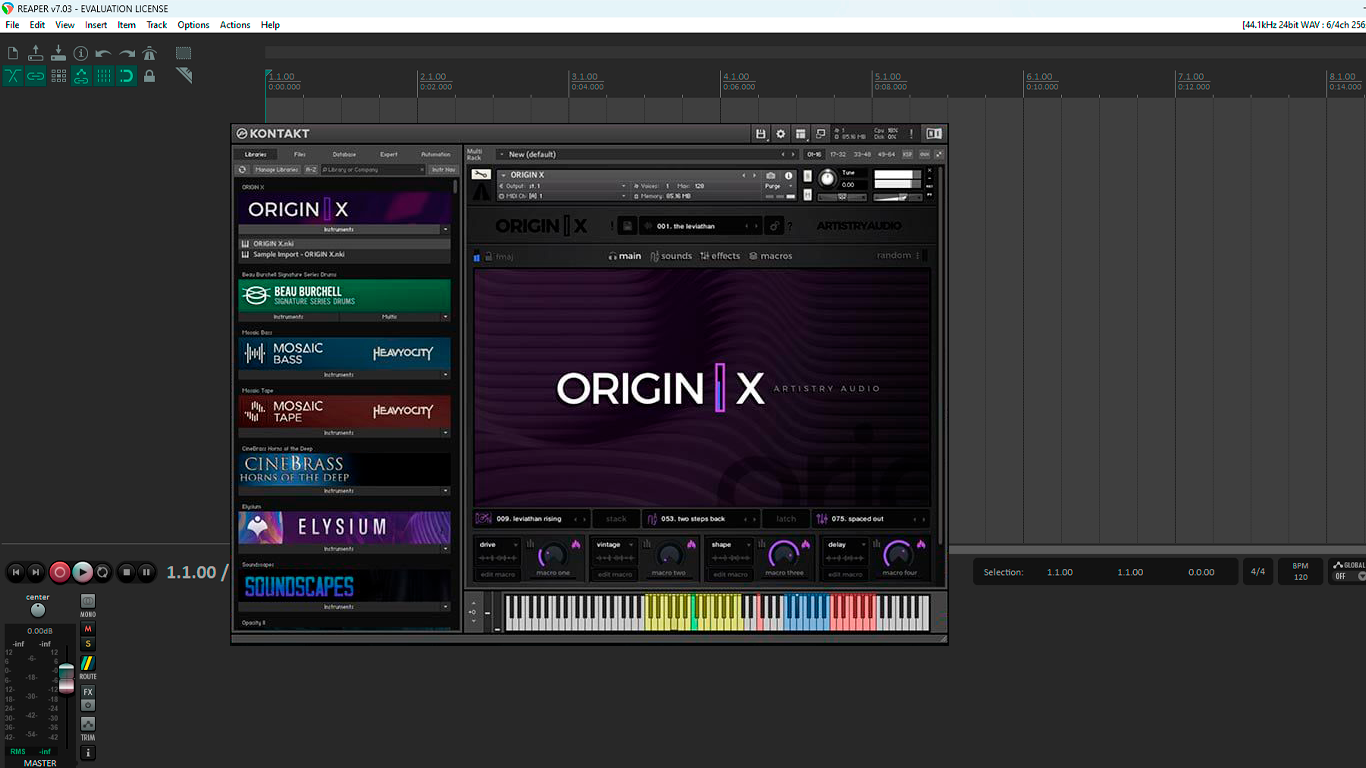Select ORIGIN X.nki instrument file
The width and height of the screenshot is (1366, 768).
coord(344,243)
